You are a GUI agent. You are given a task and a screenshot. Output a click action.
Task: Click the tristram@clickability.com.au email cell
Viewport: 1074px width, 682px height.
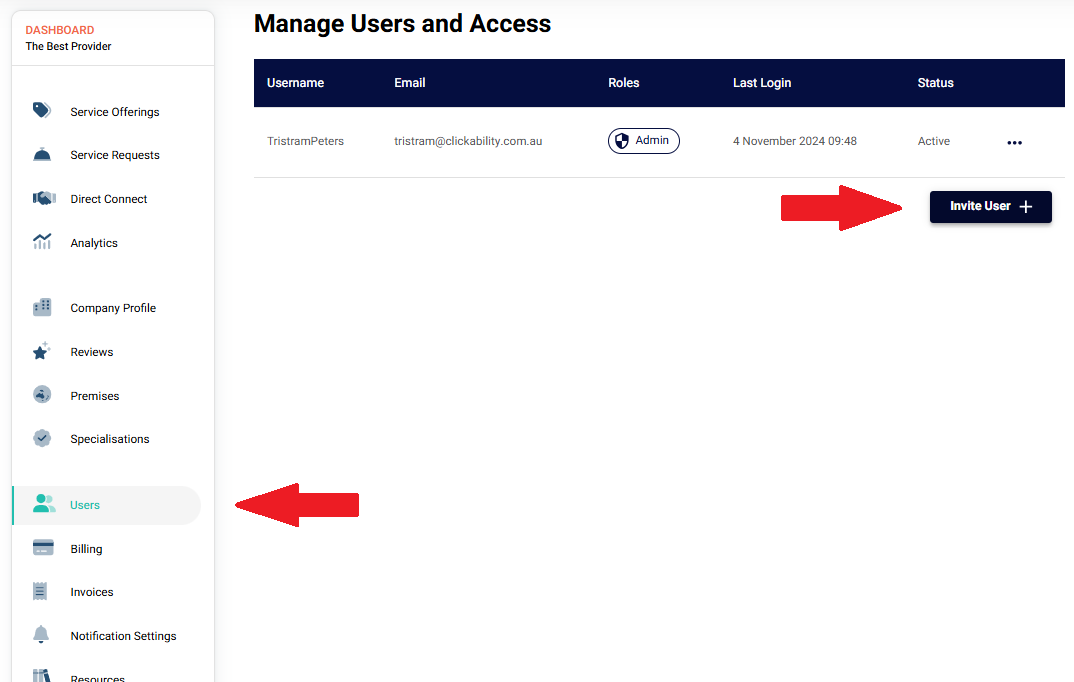[468, 141]
